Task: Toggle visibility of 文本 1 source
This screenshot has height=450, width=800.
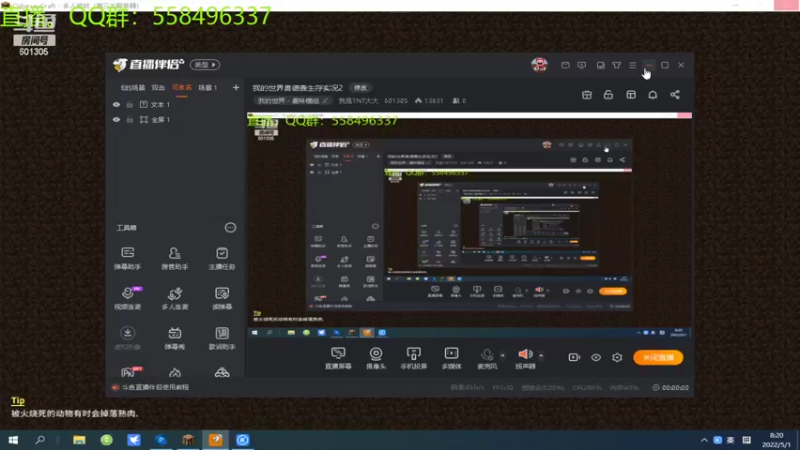Action: click(116, 105)
